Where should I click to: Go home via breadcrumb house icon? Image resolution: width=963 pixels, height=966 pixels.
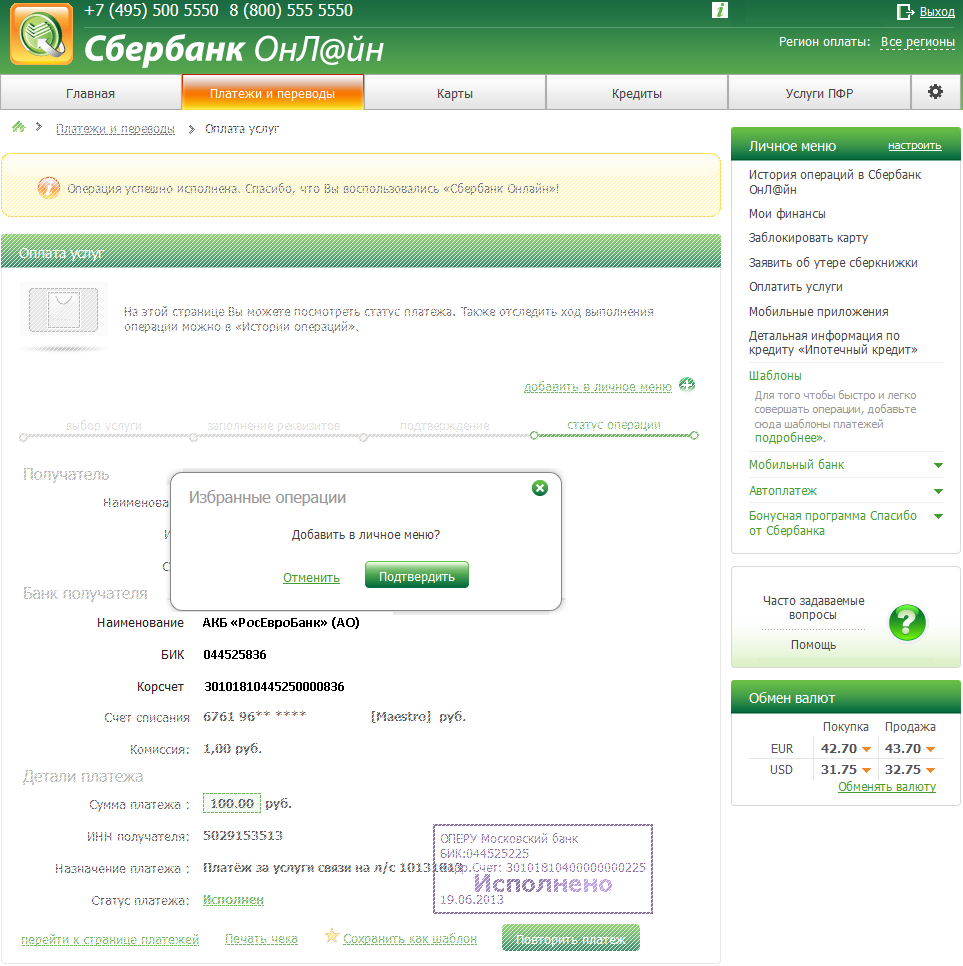(x=19, y=127)
